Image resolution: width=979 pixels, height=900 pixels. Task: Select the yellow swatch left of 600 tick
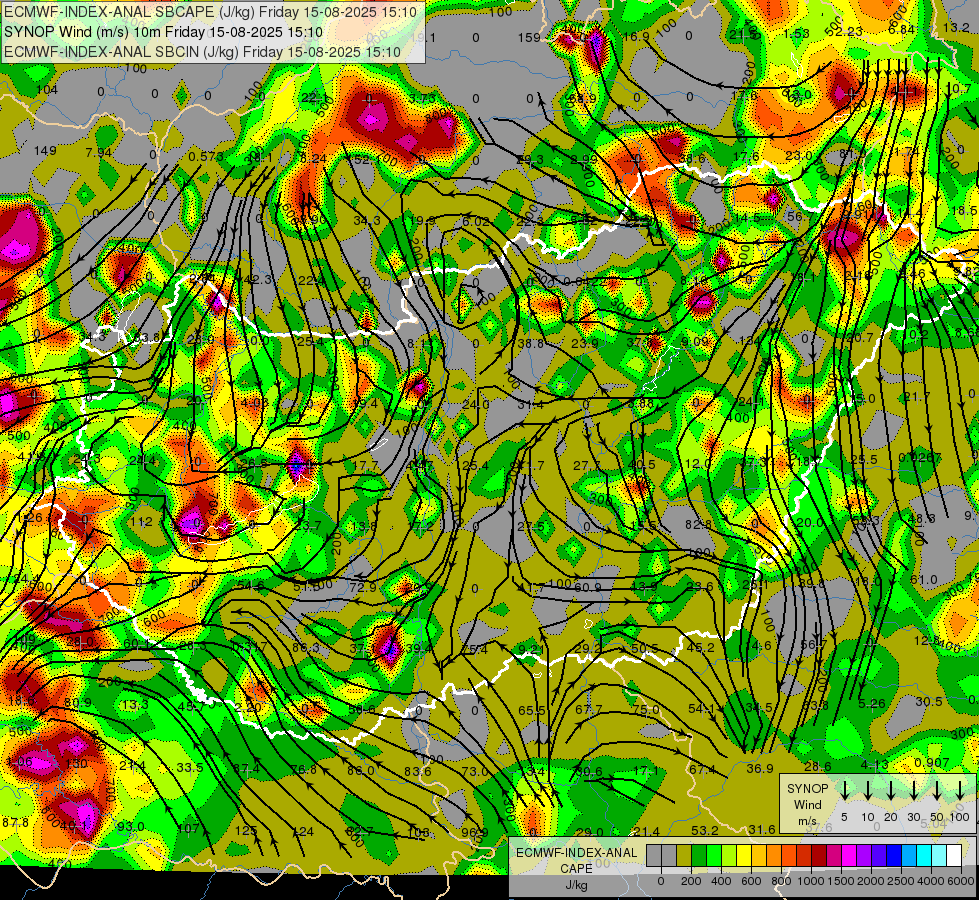point(744,856)
